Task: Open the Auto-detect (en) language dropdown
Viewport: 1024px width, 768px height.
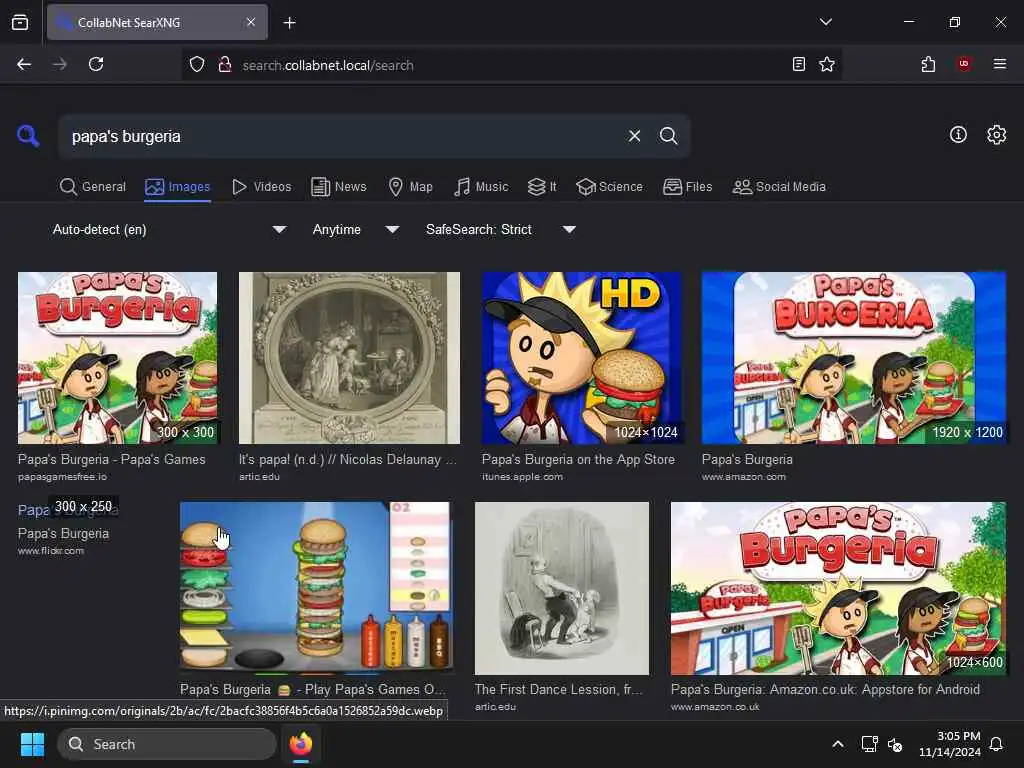Action: [170, 229]
